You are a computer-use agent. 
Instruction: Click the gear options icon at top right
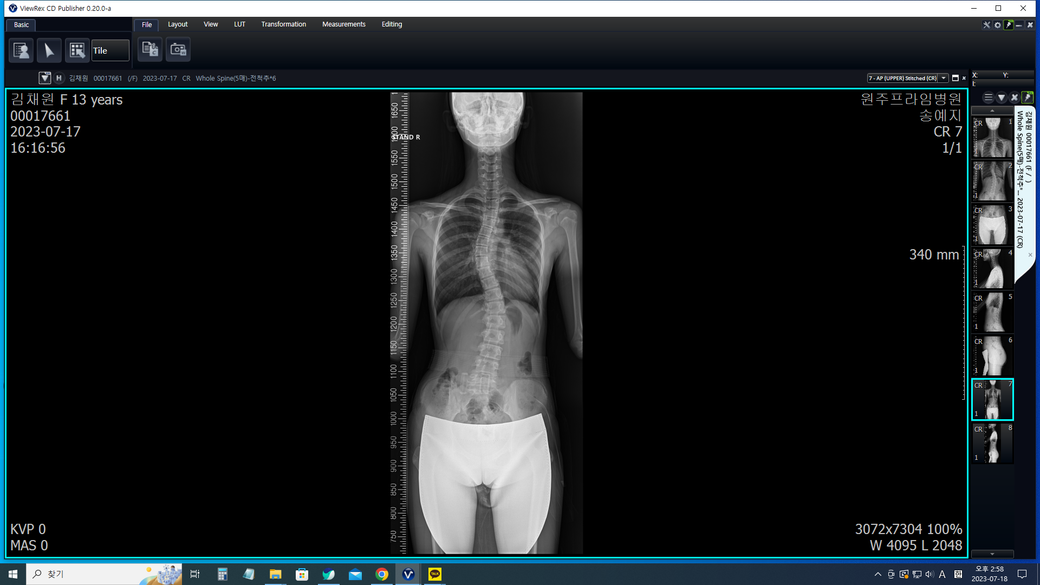click(x=997, y=25)
